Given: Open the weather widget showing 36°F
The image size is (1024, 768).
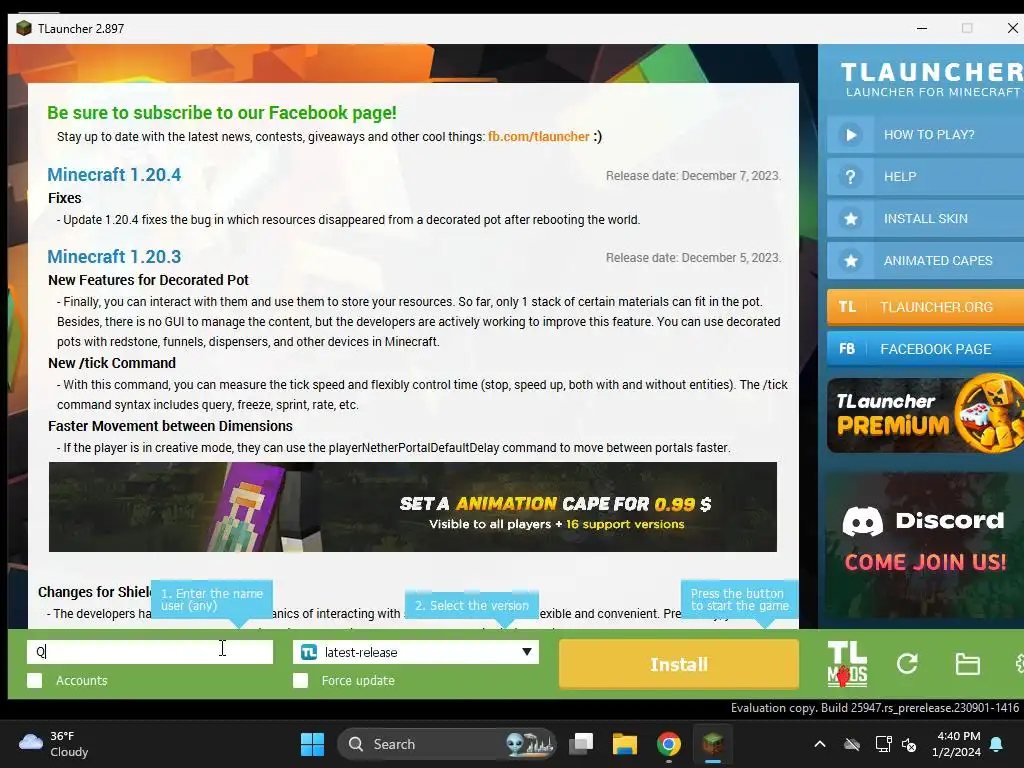Looking at the screenshot, I should (x=54, y=744).
